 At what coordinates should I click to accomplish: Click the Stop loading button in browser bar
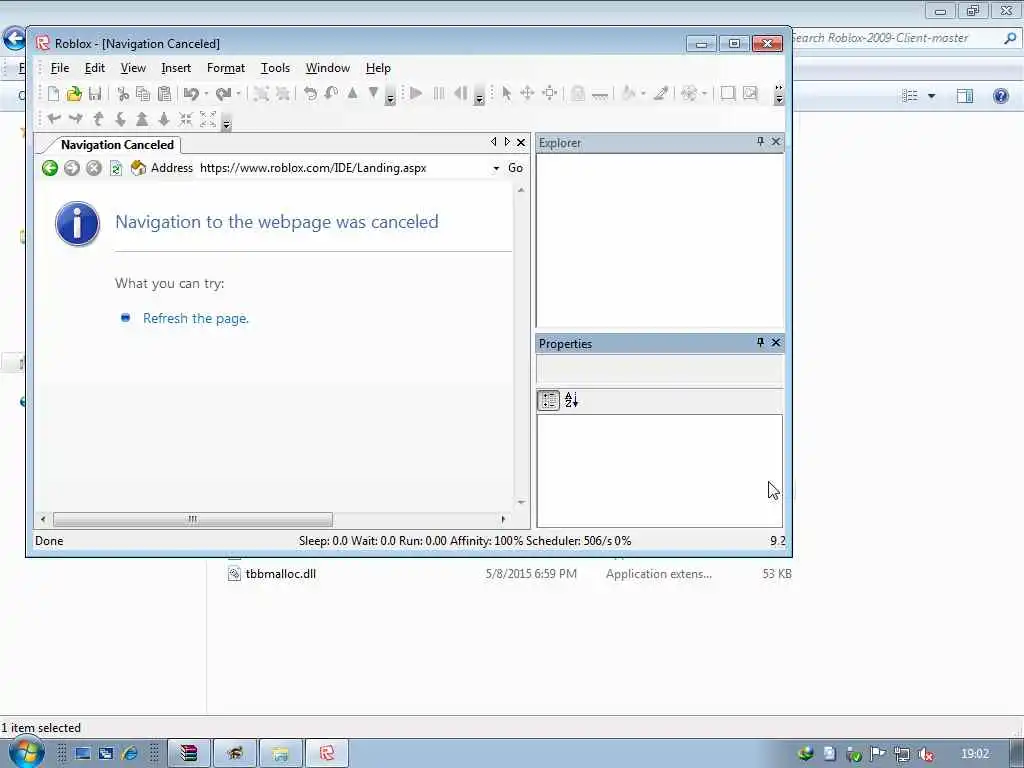(x=94, y=168)
